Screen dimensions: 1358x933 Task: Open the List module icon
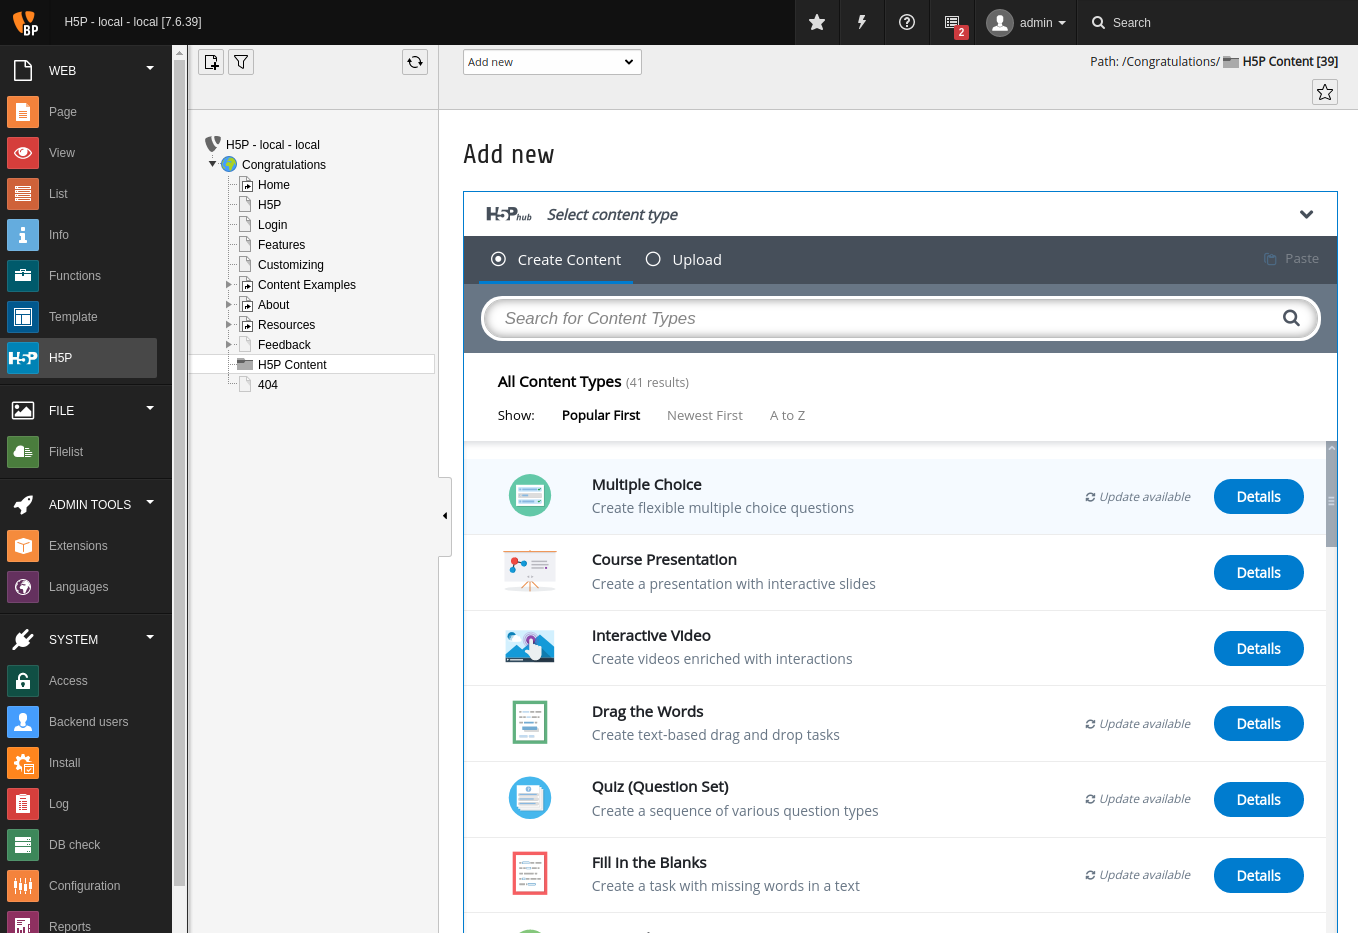(23, 194)
